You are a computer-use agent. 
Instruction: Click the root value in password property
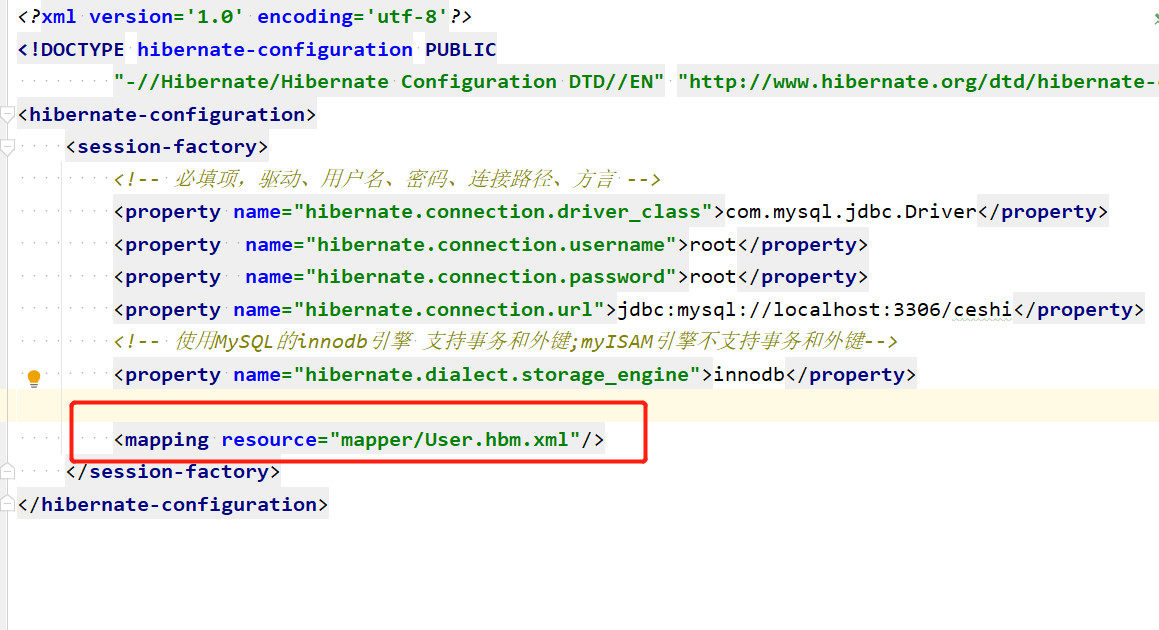713,277
